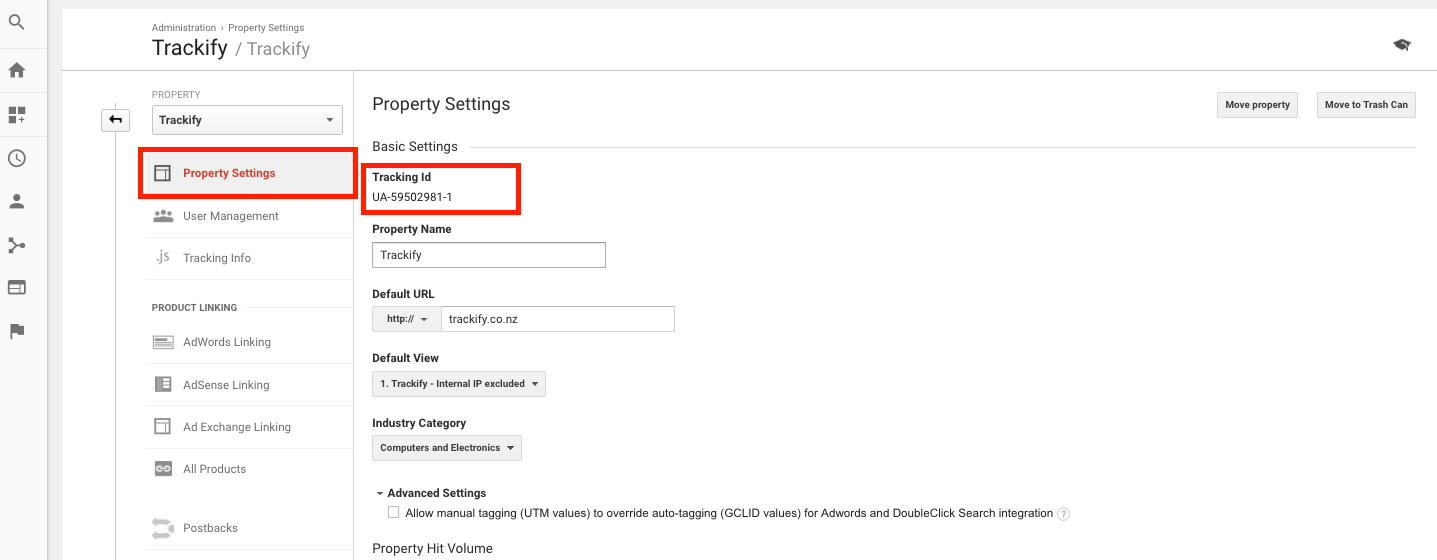Screen dimensions: 1437x560
Task: Click the AdSense Linking icon
Action: (162, 384)
